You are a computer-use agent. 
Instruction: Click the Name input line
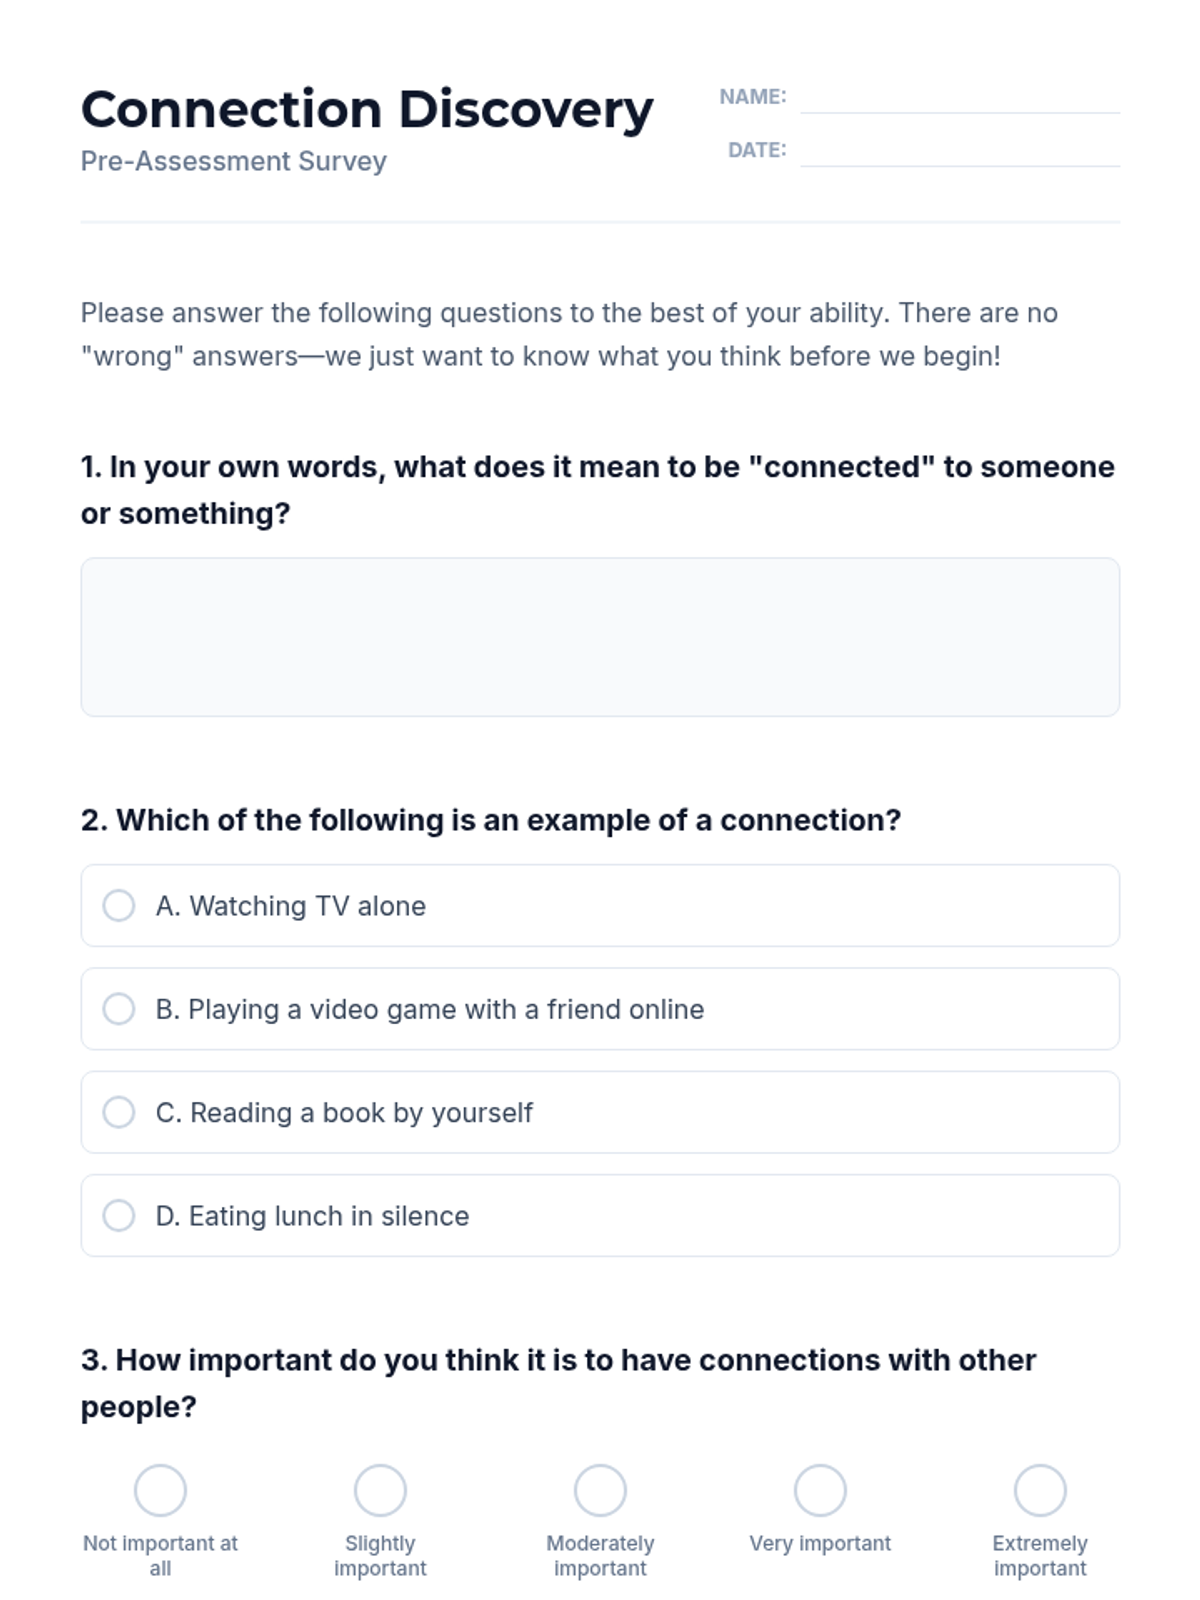pos(959,99)
